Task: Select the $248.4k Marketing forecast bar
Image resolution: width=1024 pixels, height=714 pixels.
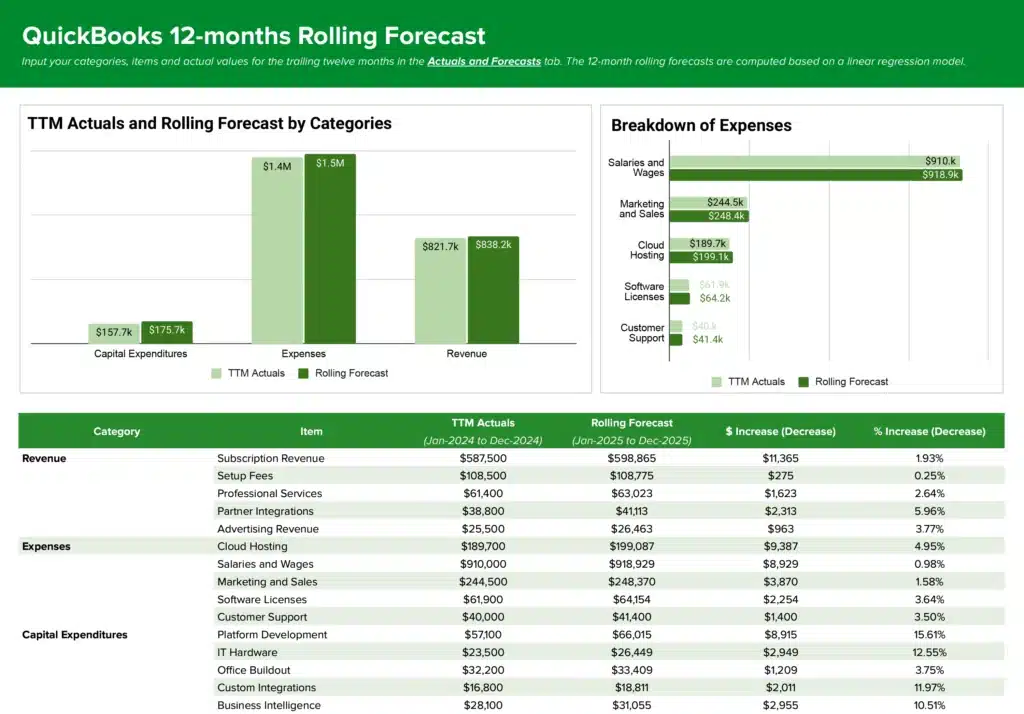Action: pyautogui.click(x=709, y=216)
